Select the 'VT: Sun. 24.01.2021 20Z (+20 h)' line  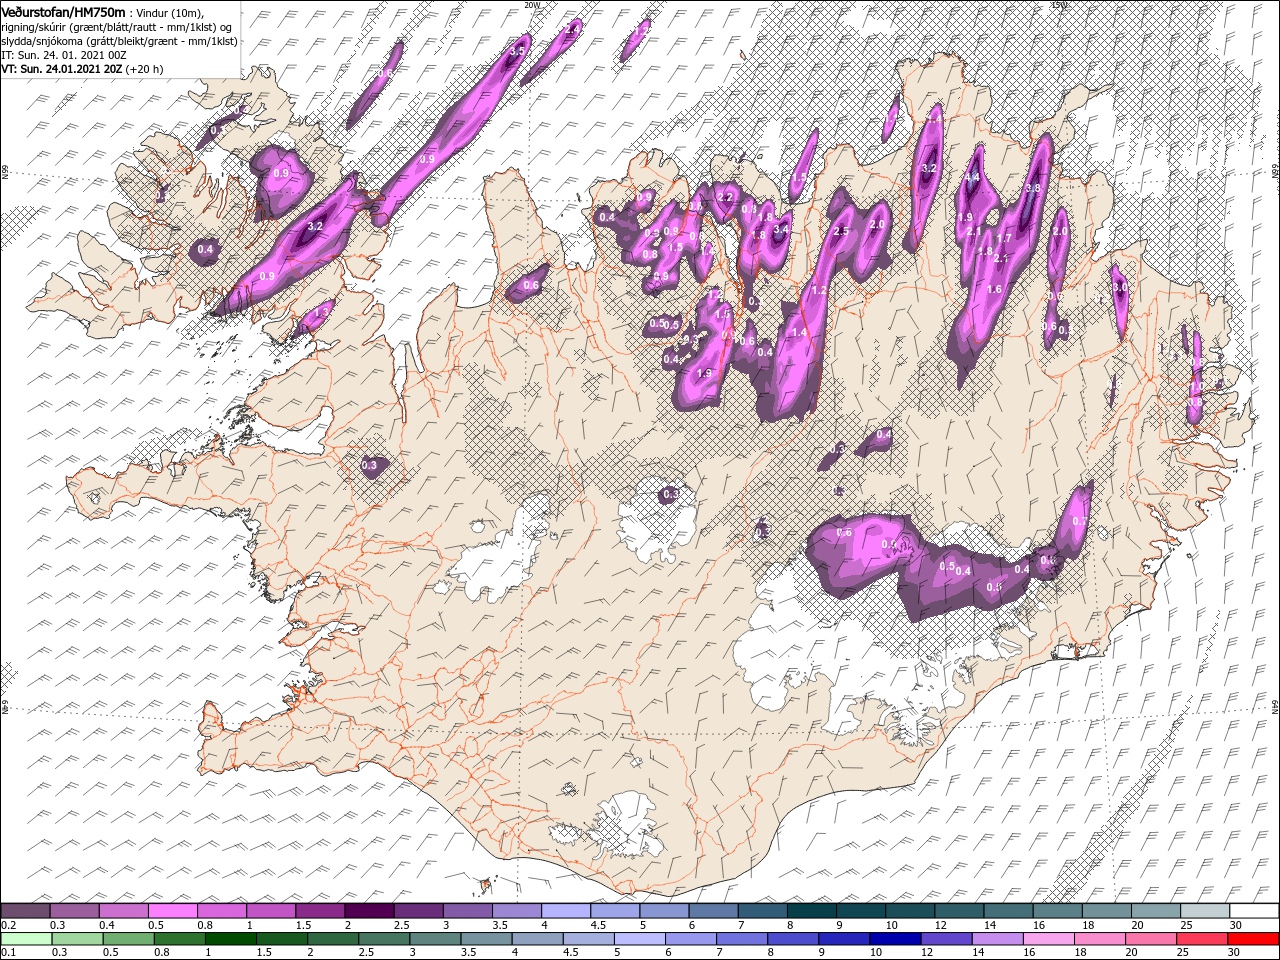tap(82, 69)
